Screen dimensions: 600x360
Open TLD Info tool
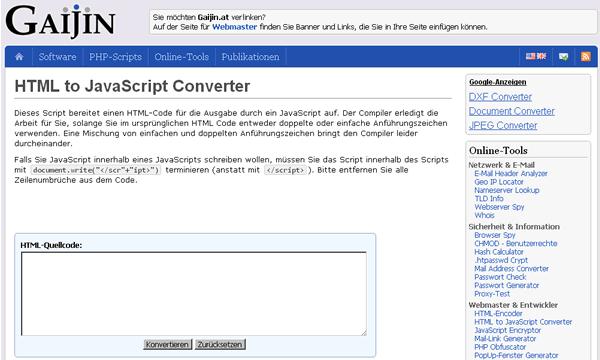pos(489,199)
